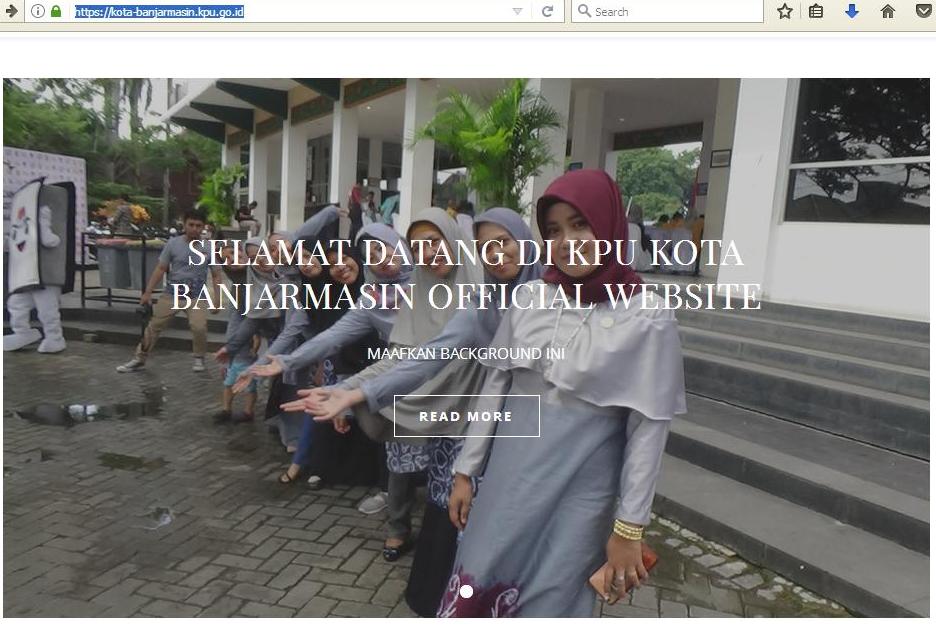The height and width of the screenshot is (629, 936).
Task: Click the MAAFKAN BACKGROUND INI caption
Action: pyautogui.click(x=466, y=353)
